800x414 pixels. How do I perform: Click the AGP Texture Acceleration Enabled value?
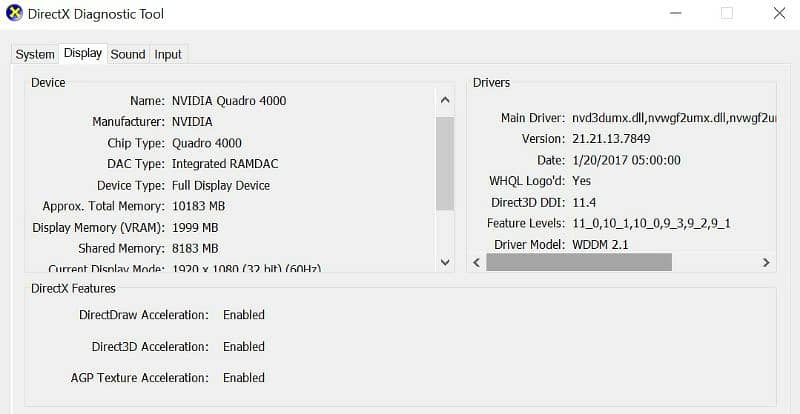[x=244, y=378]
